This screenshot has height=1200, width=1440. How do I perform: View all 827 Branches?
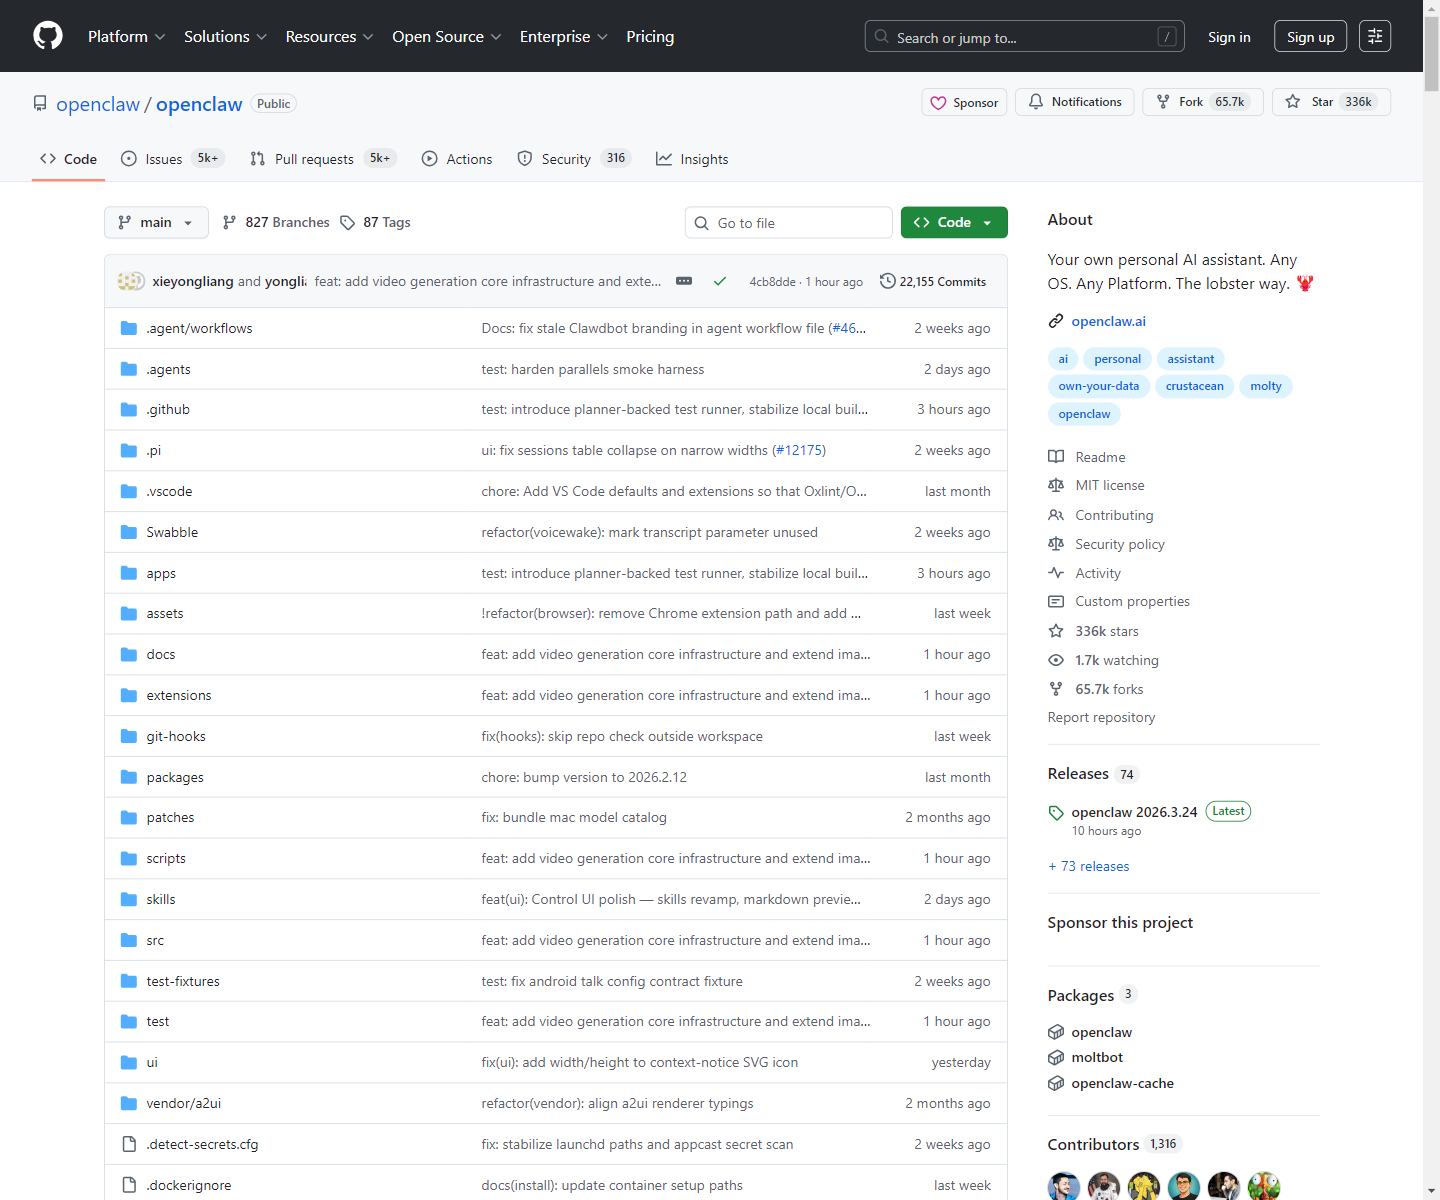click(x=276, y=222)
